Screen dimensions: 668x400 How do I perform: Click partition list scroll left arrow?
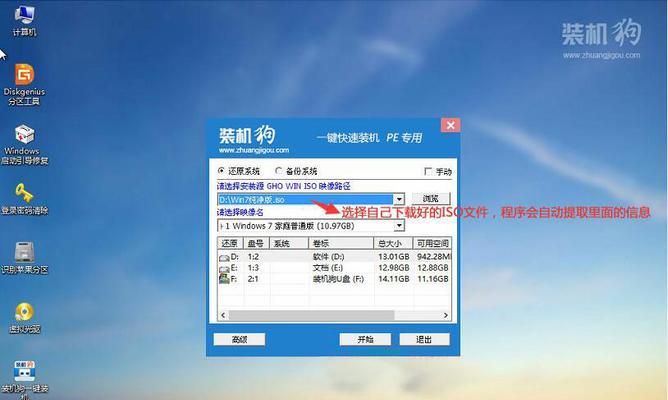[x=223, y=315]
